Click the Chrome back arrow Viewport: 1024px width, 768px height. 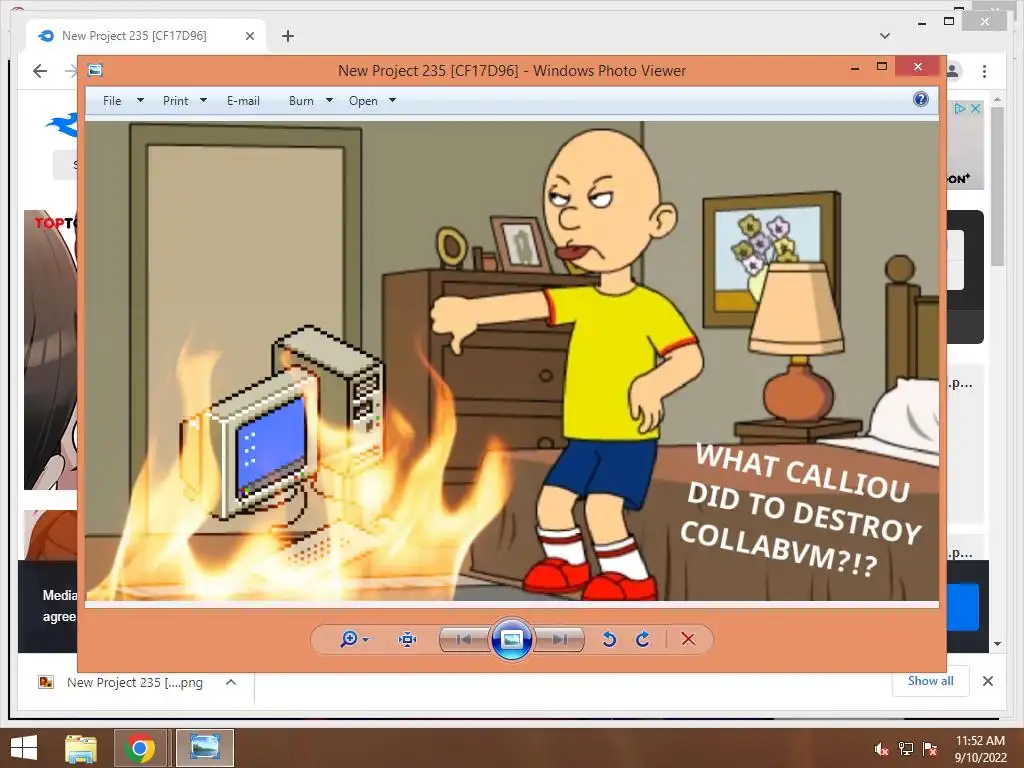coord(40,71)
